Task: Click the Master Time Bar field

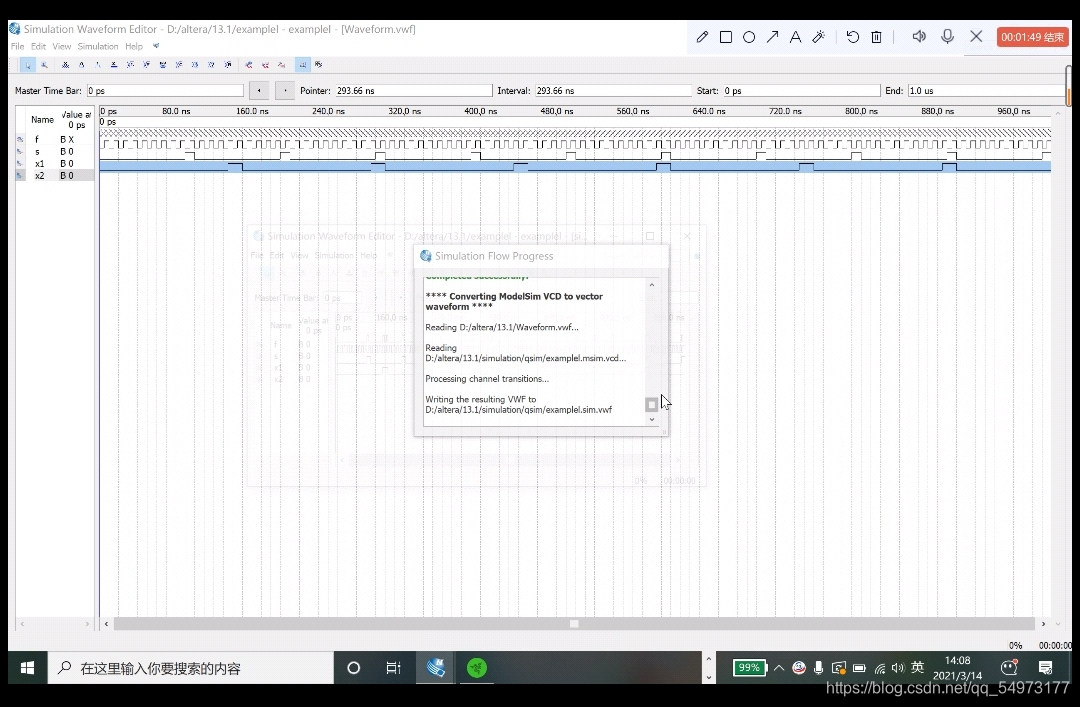Action: tap(165, 90)
